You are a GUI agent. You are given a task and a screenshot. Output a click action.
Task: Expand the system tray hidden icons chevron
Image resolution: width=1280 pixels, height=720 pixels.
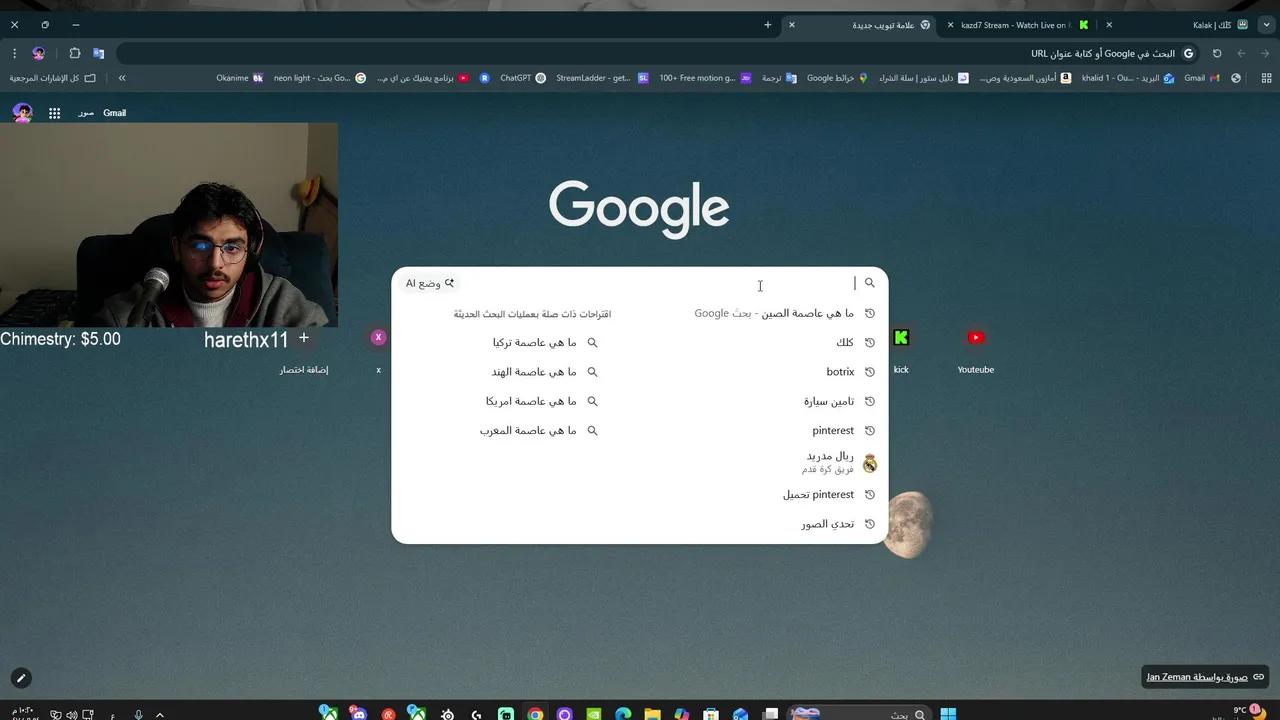tap(160, 714)
